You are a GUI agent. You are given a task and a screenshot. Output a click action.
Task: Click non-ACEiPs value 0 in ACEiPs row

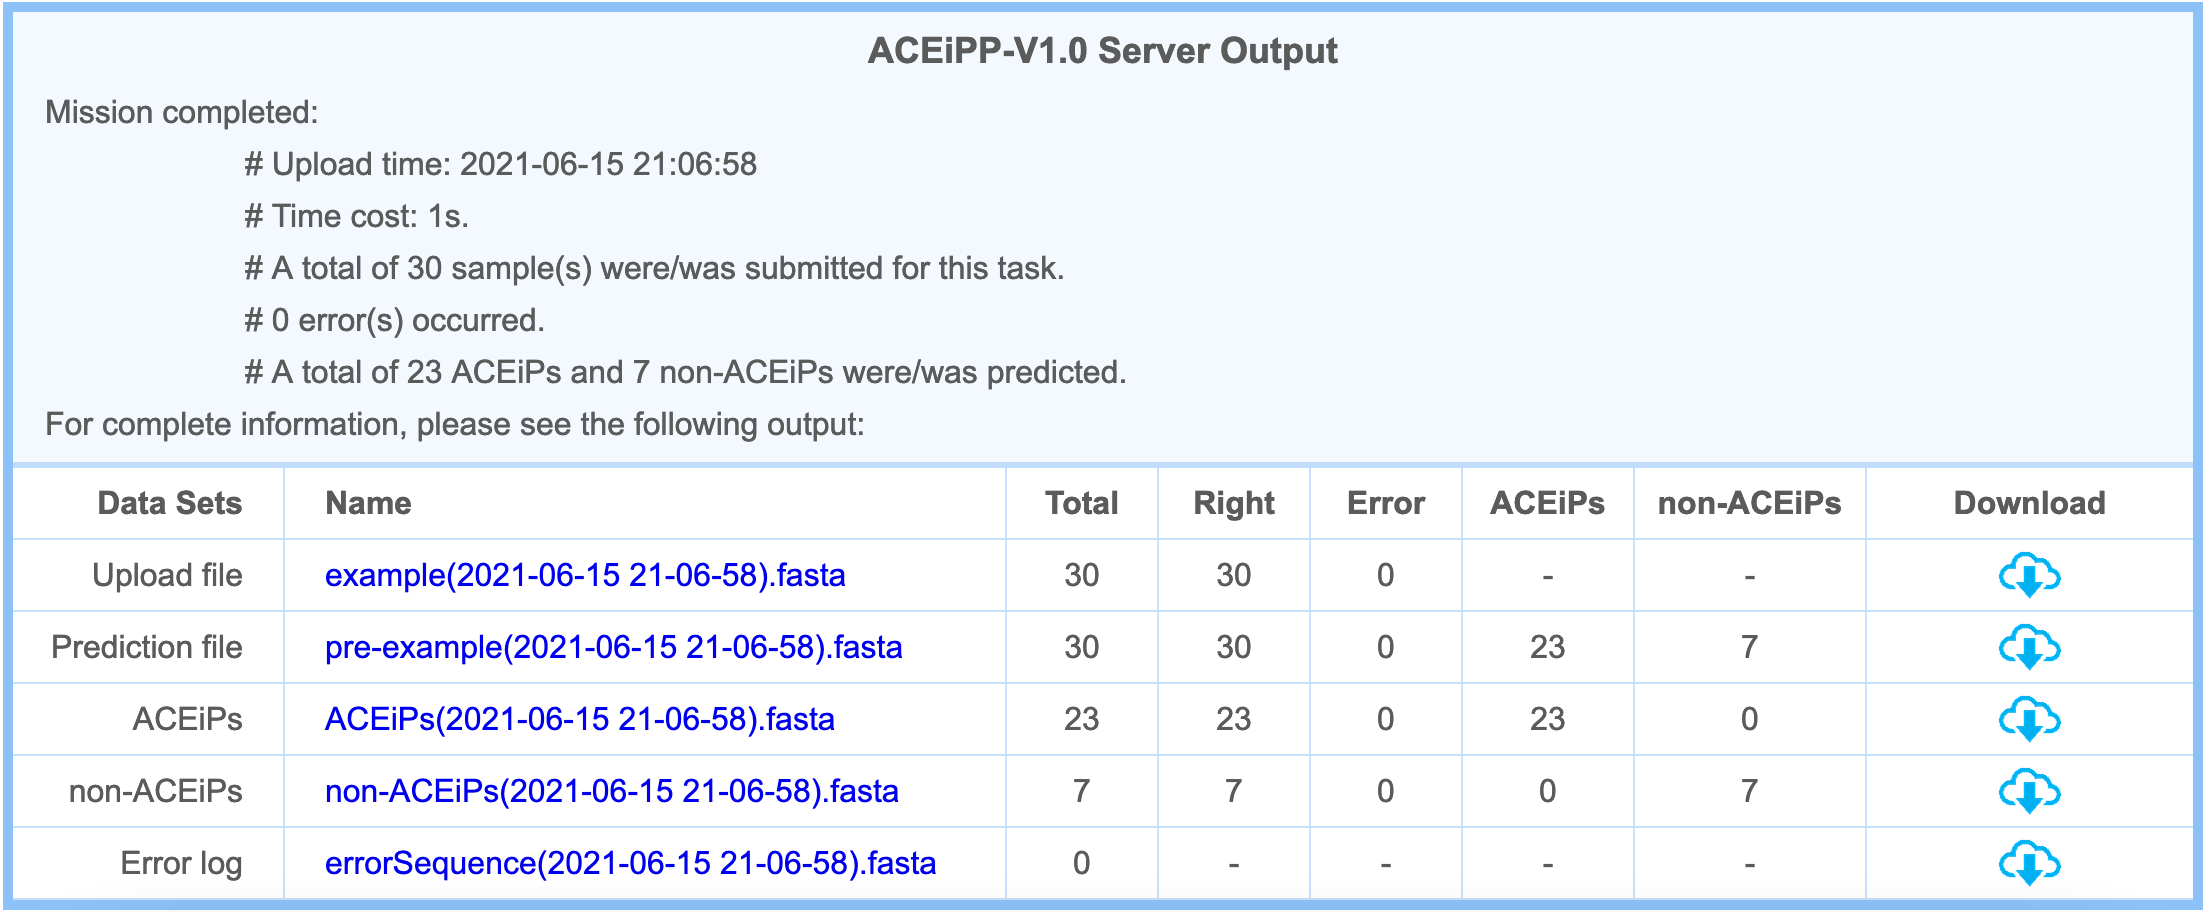click(1750, 719)
